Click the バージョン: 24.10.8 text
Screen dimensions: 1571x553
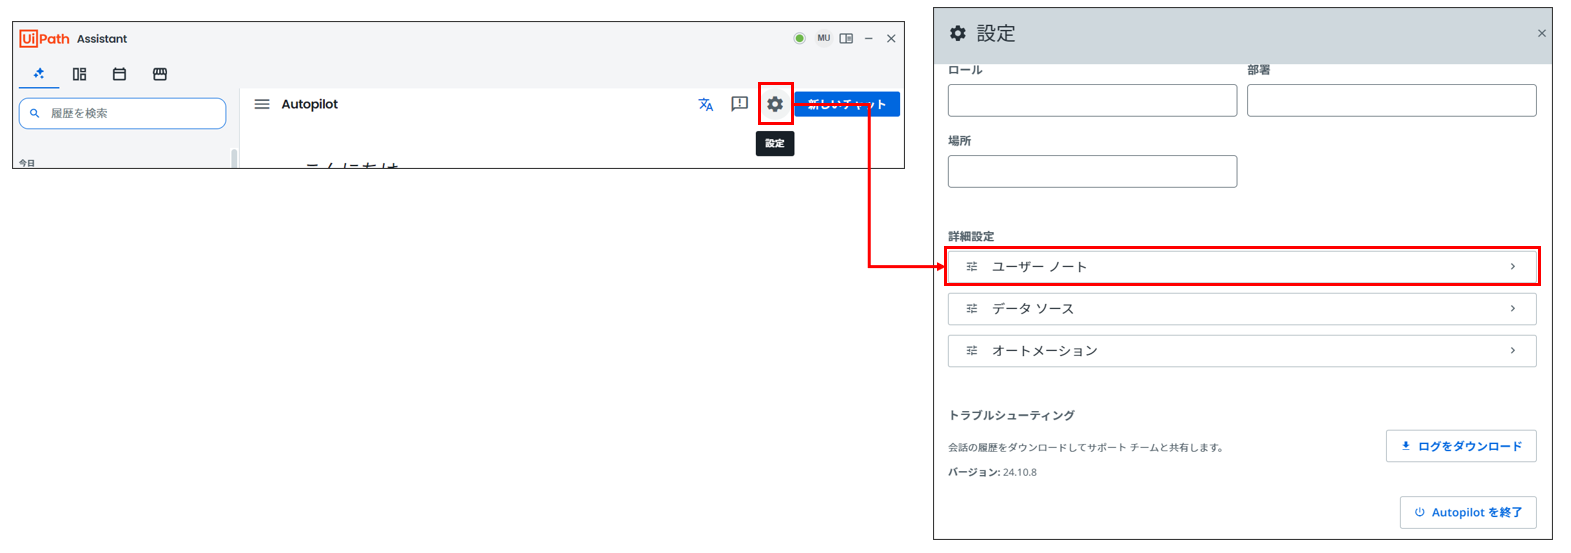pos(992,472)
